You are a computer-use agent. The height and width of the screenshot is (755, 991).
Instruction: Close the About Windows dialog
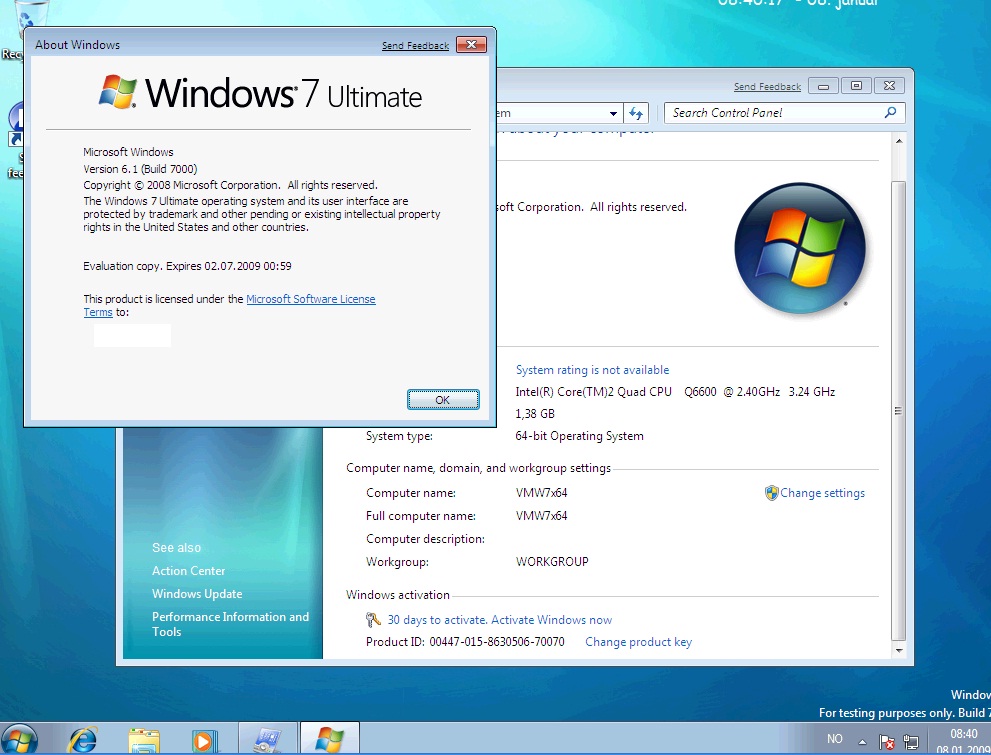click(x=471, y=45)
